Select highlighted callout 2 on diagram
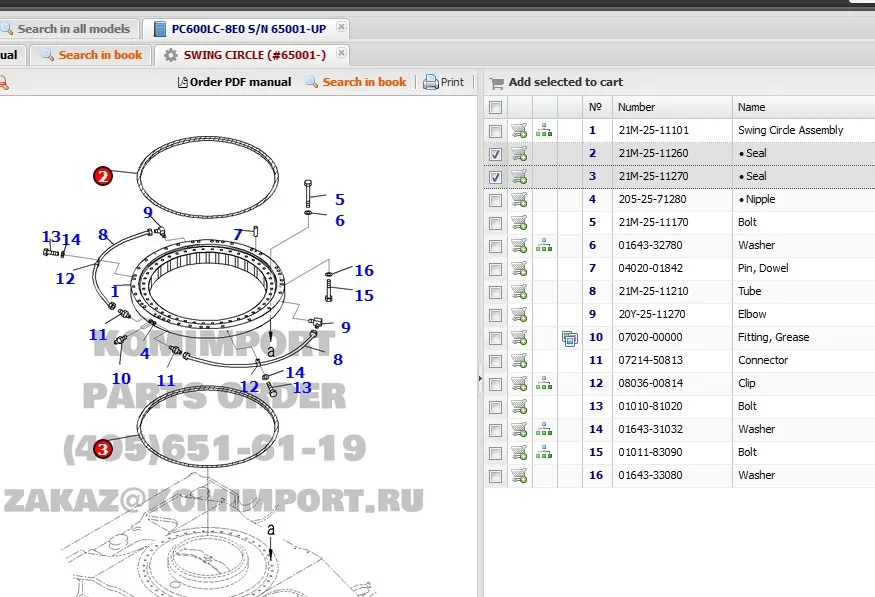875x597 pixels. 103,176
